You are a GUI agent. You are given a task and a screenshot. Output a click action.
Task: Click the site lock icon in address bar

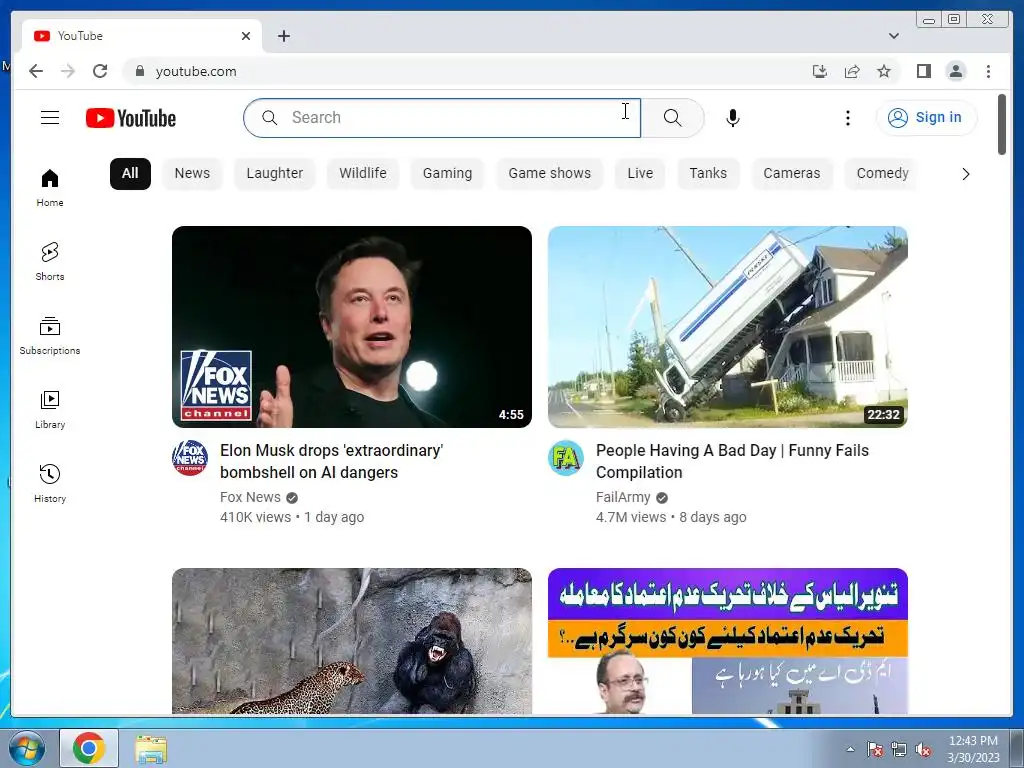(x=139, y=71)
